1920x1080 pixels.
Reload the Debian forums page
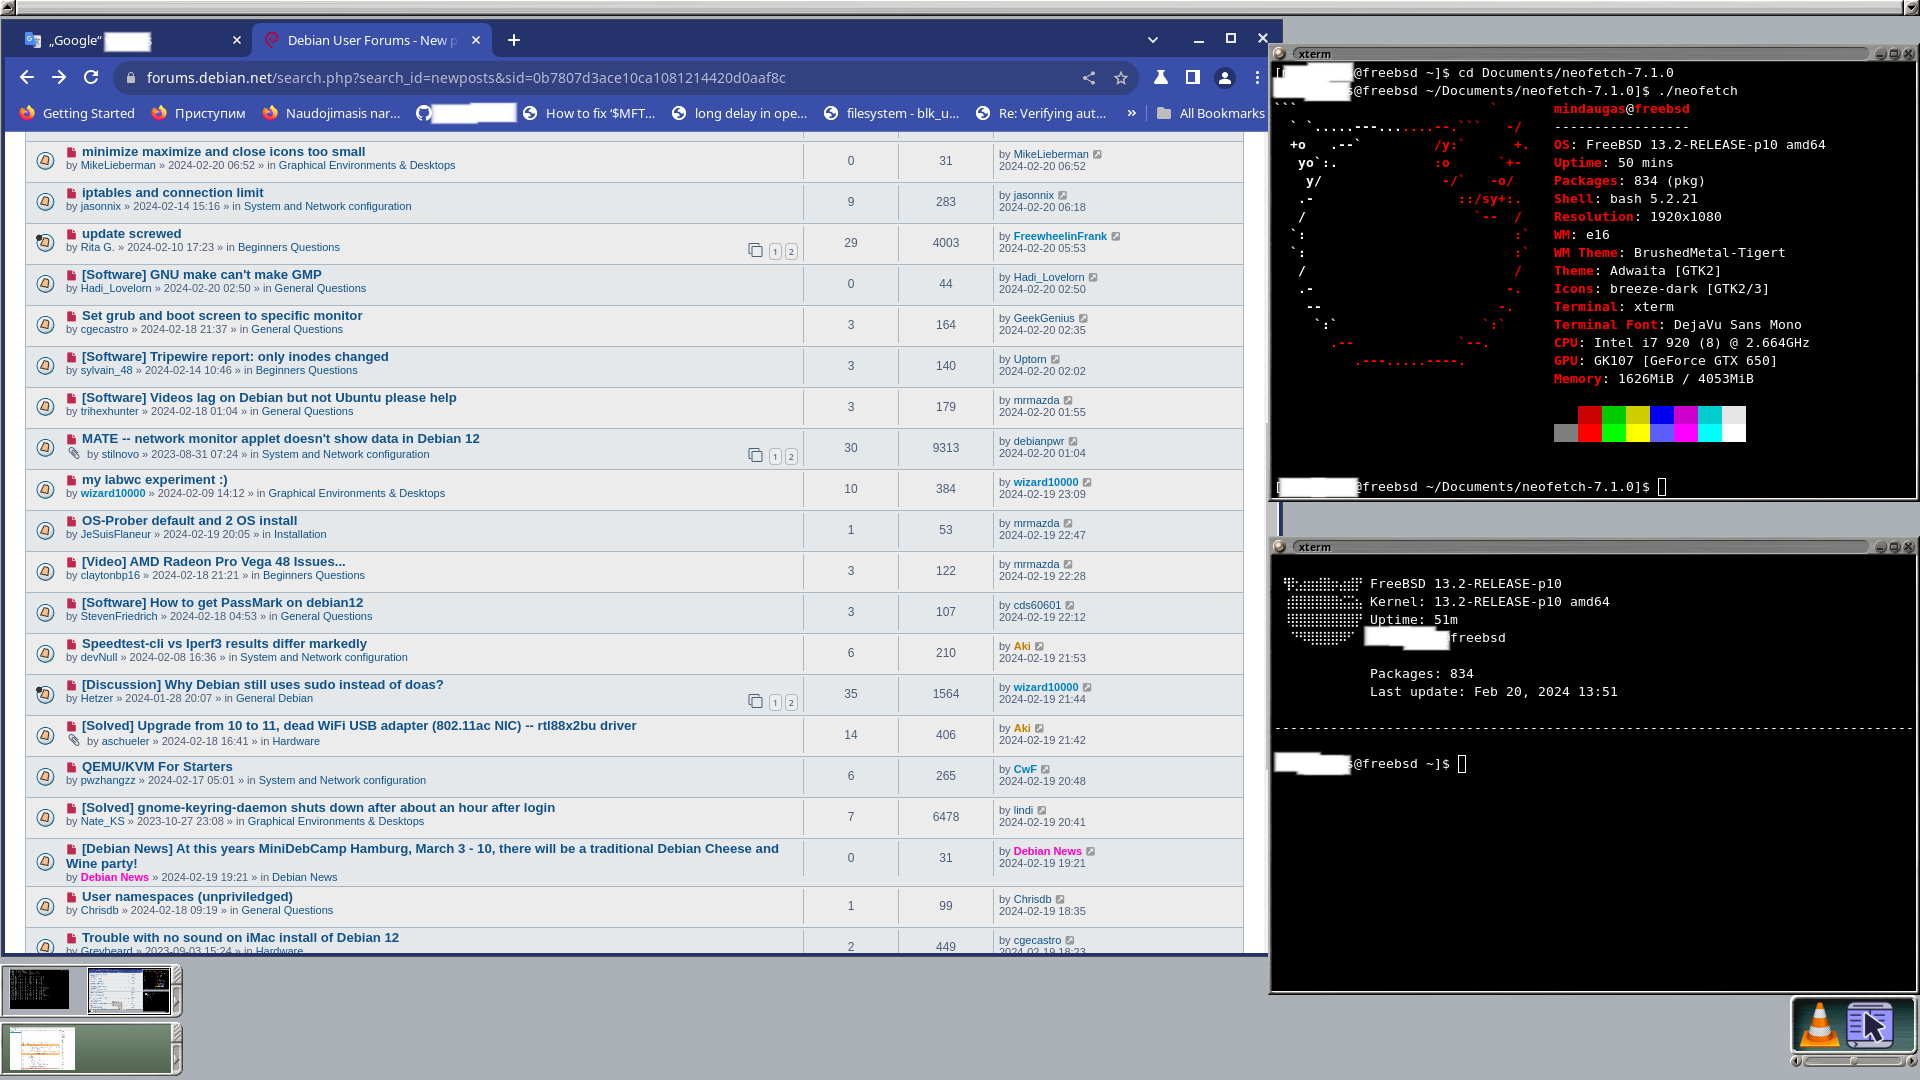[x=91, y=78]
